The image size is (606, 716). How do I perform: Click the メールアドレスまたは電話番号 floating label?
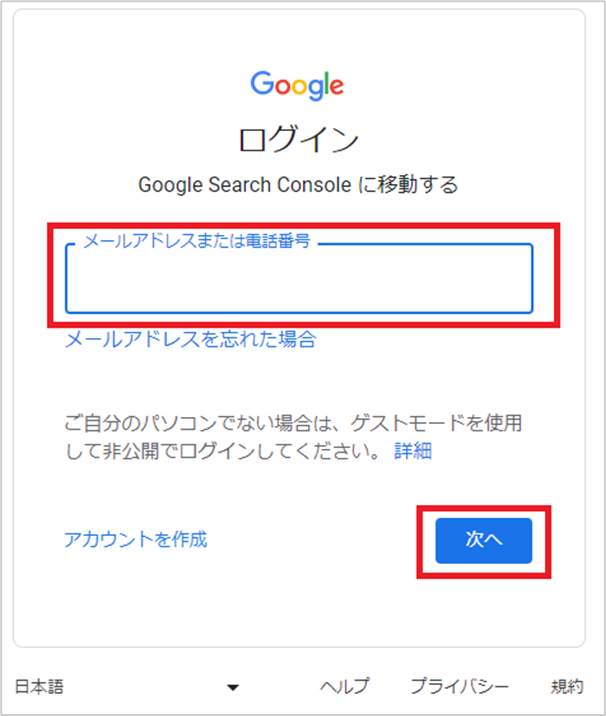(x=197, y=241)
